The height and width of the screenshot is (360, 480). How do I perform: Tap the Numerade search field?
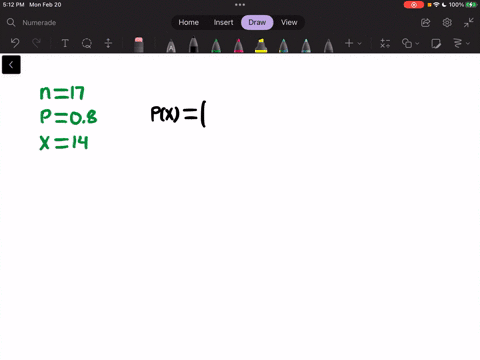39,23
